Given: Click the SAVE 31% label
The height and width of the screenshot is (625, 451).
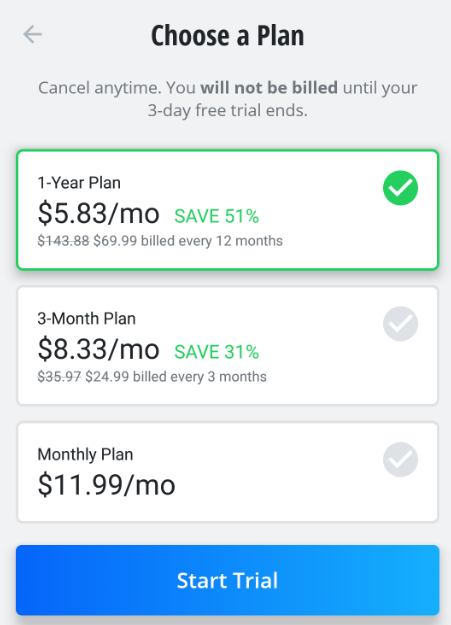Looking at the screenshot, I should (x=217, y=352).
